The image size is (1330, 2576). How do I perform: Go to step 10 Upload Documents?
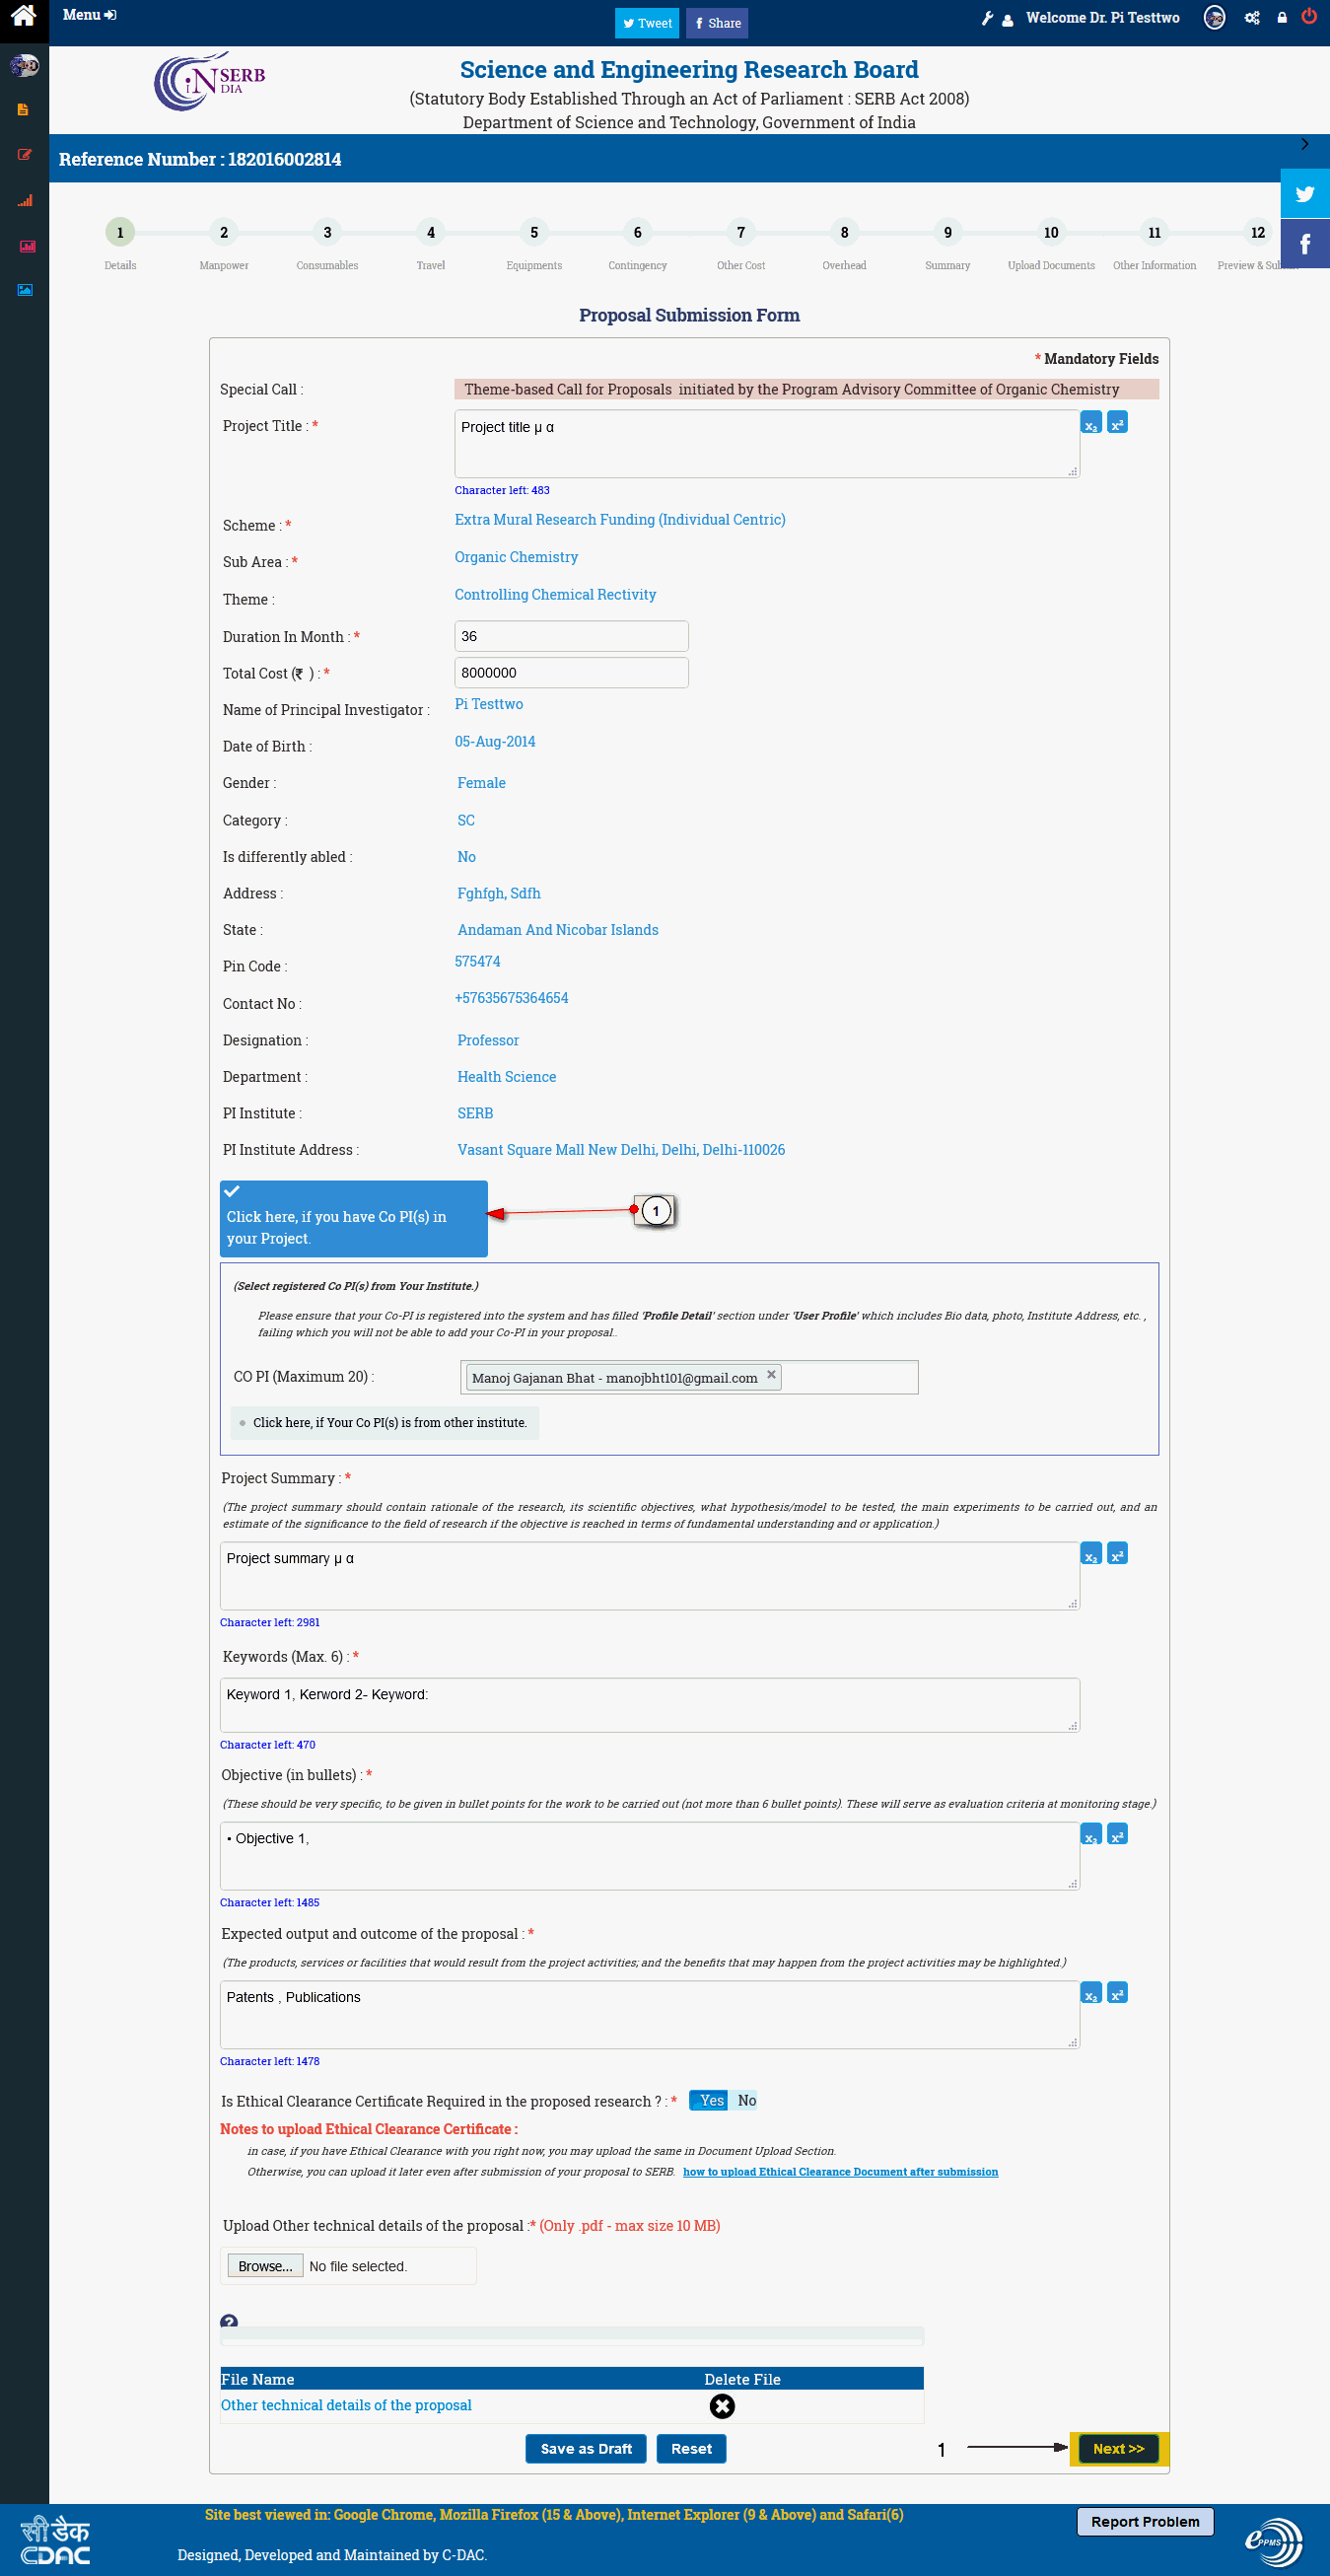1051,233
